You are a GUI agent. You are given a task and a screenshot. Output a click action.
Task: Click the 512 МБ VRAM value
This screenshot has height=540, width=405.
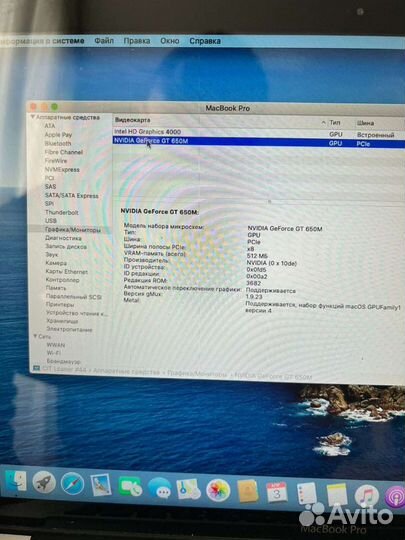pos(257,256)
